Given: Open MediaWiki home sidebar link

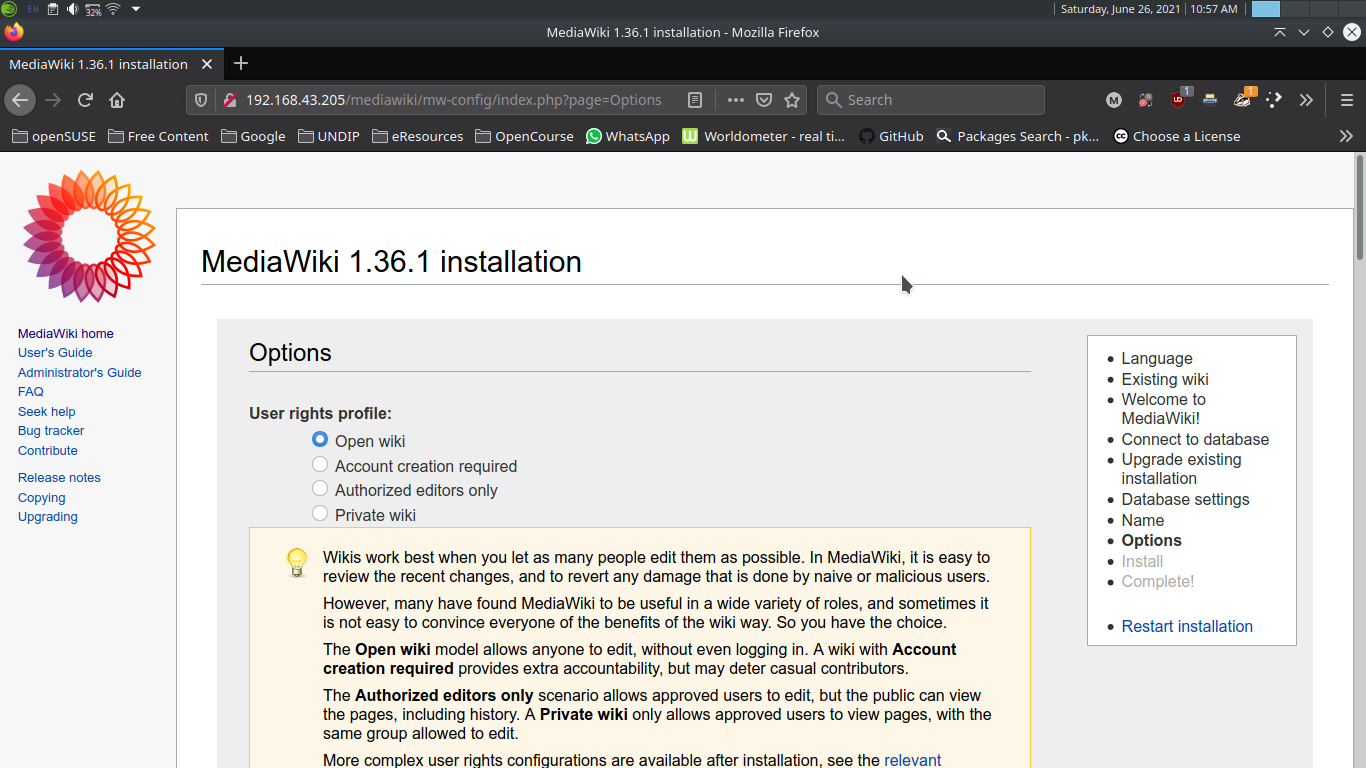Looking at the screenshot, I should click(x=66, y=334).
